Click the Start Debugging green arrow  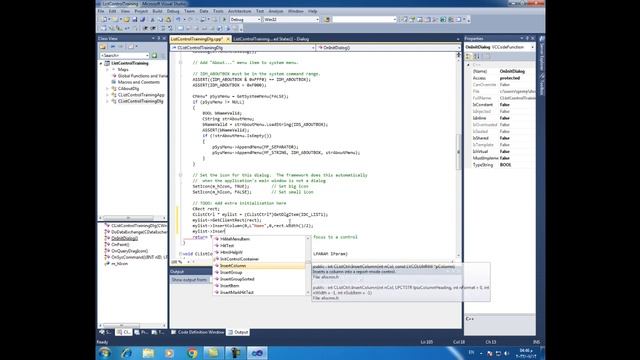point(224,20)
